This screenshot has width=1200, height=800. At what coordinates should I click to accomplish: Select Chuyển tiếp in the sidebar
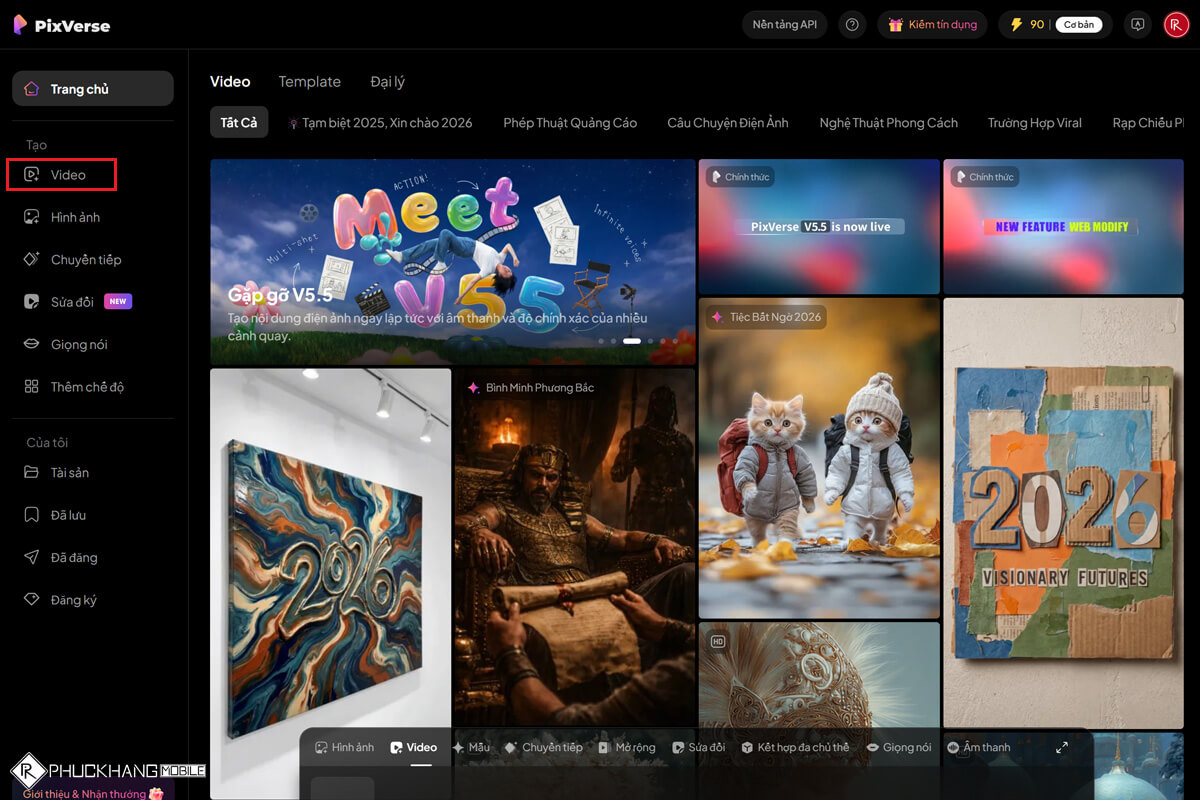(85, 260)
